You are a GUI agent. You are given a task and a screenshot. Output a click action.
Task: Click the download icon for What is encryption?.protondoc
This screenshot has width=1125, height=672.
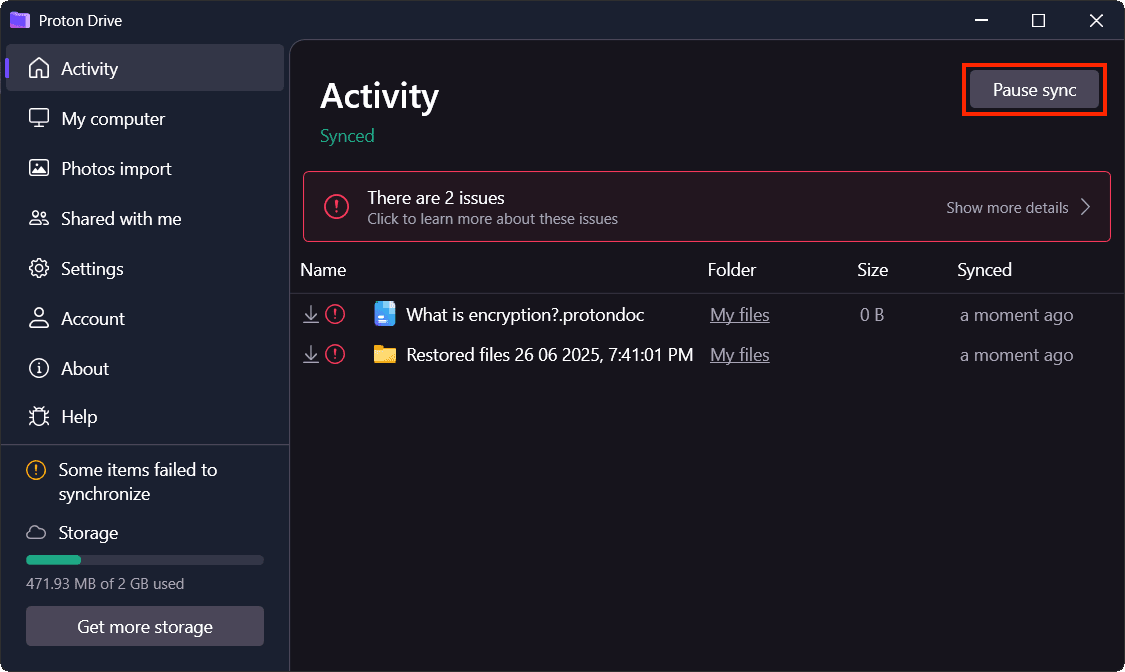[311, 314]
